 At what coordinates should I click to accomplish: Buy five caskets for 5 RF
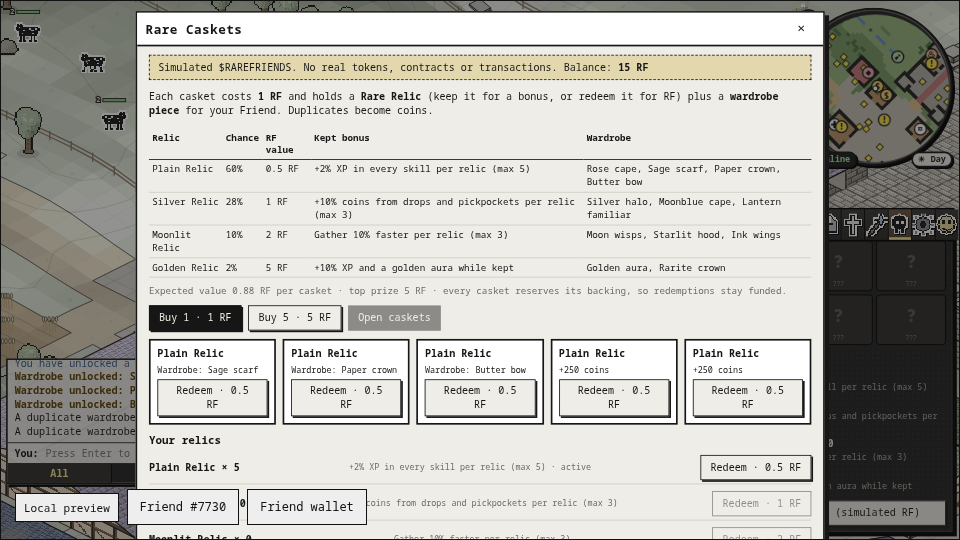click(294, 318)
